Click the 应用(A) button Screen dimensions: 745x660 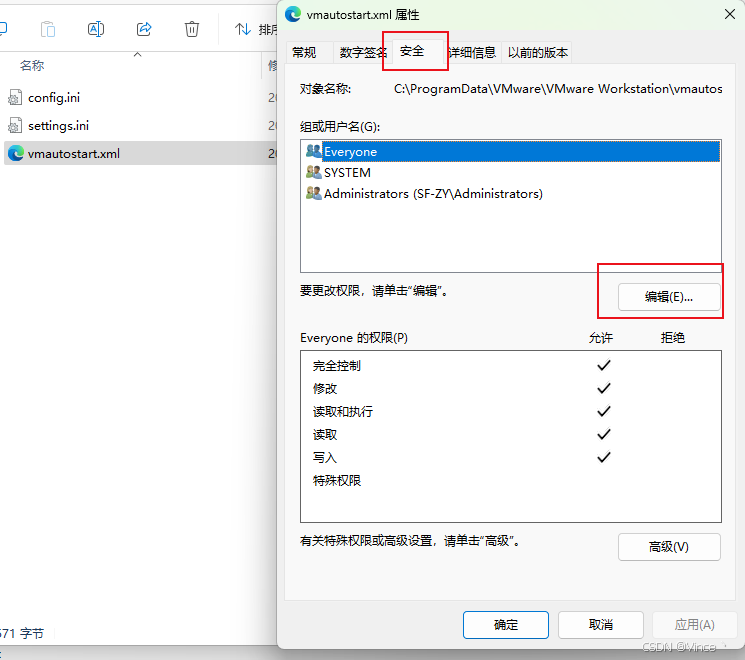point(694,624)
